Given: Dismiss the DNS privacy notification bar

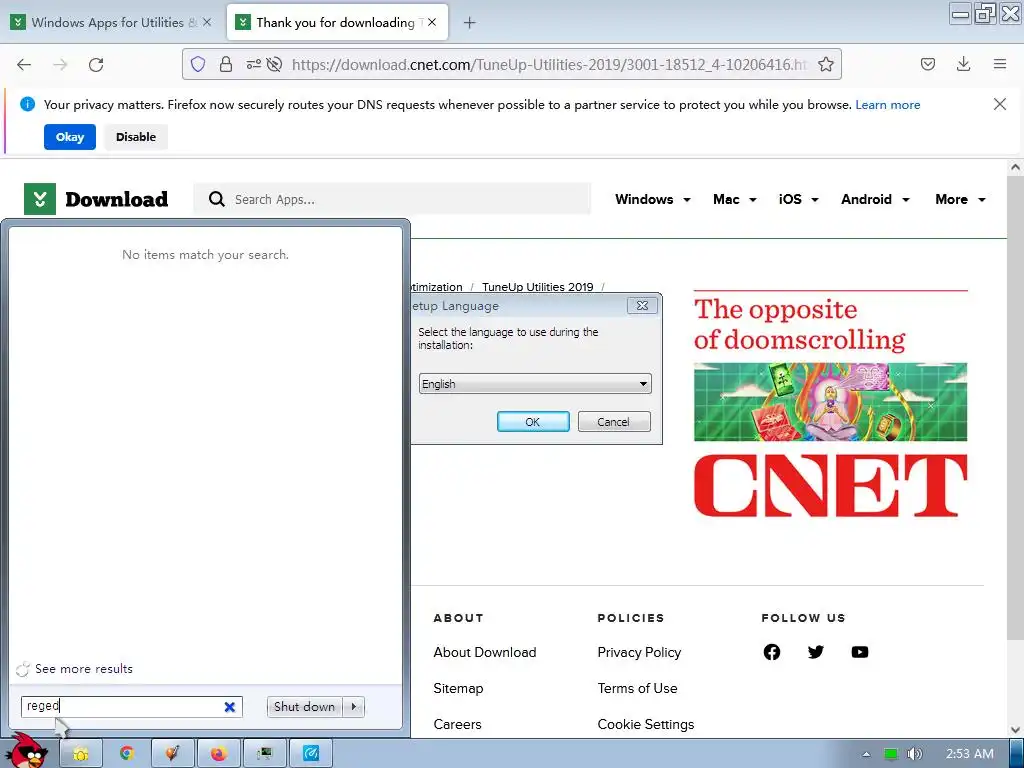Looking at the screenshot, I should pos(999,104).
